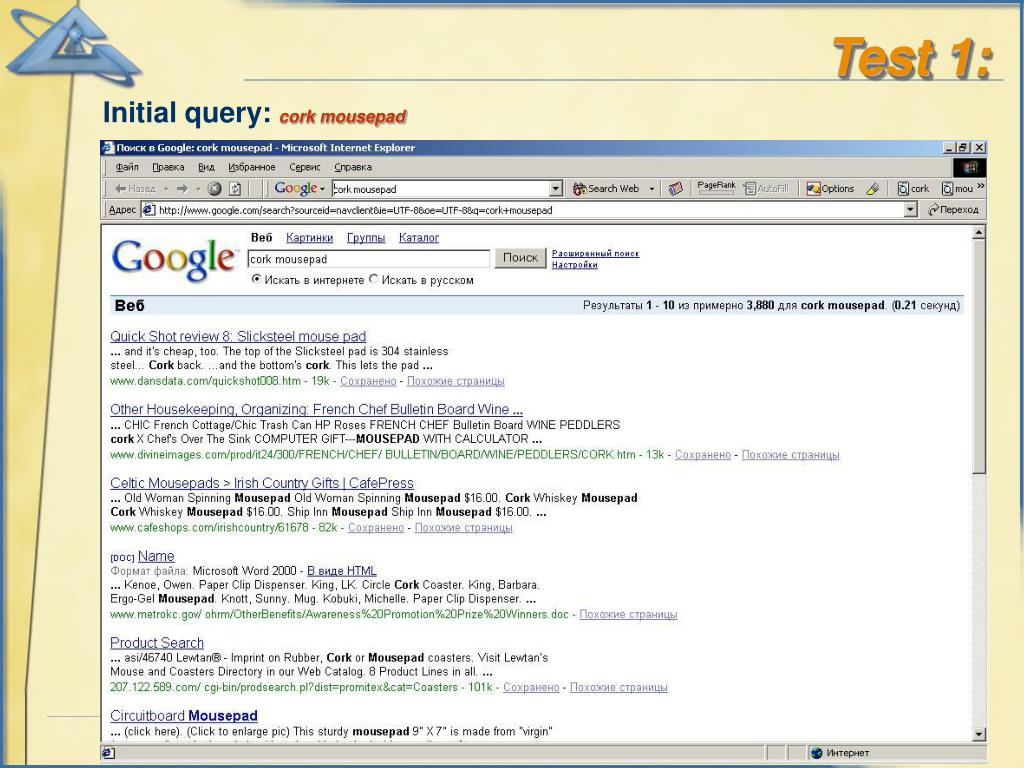Click the scrollbar down arrow

[978, 734]
